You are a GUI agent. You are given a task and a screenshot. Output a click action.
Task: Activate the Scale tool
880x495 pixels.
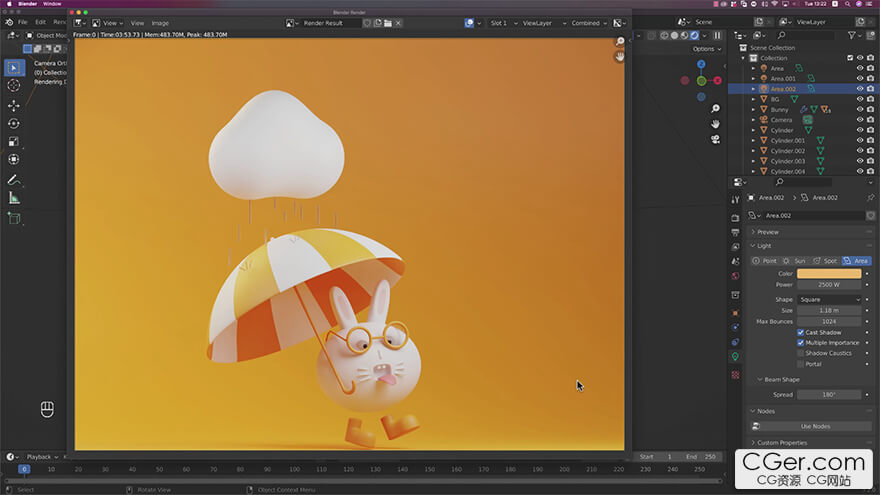(14, 141)
